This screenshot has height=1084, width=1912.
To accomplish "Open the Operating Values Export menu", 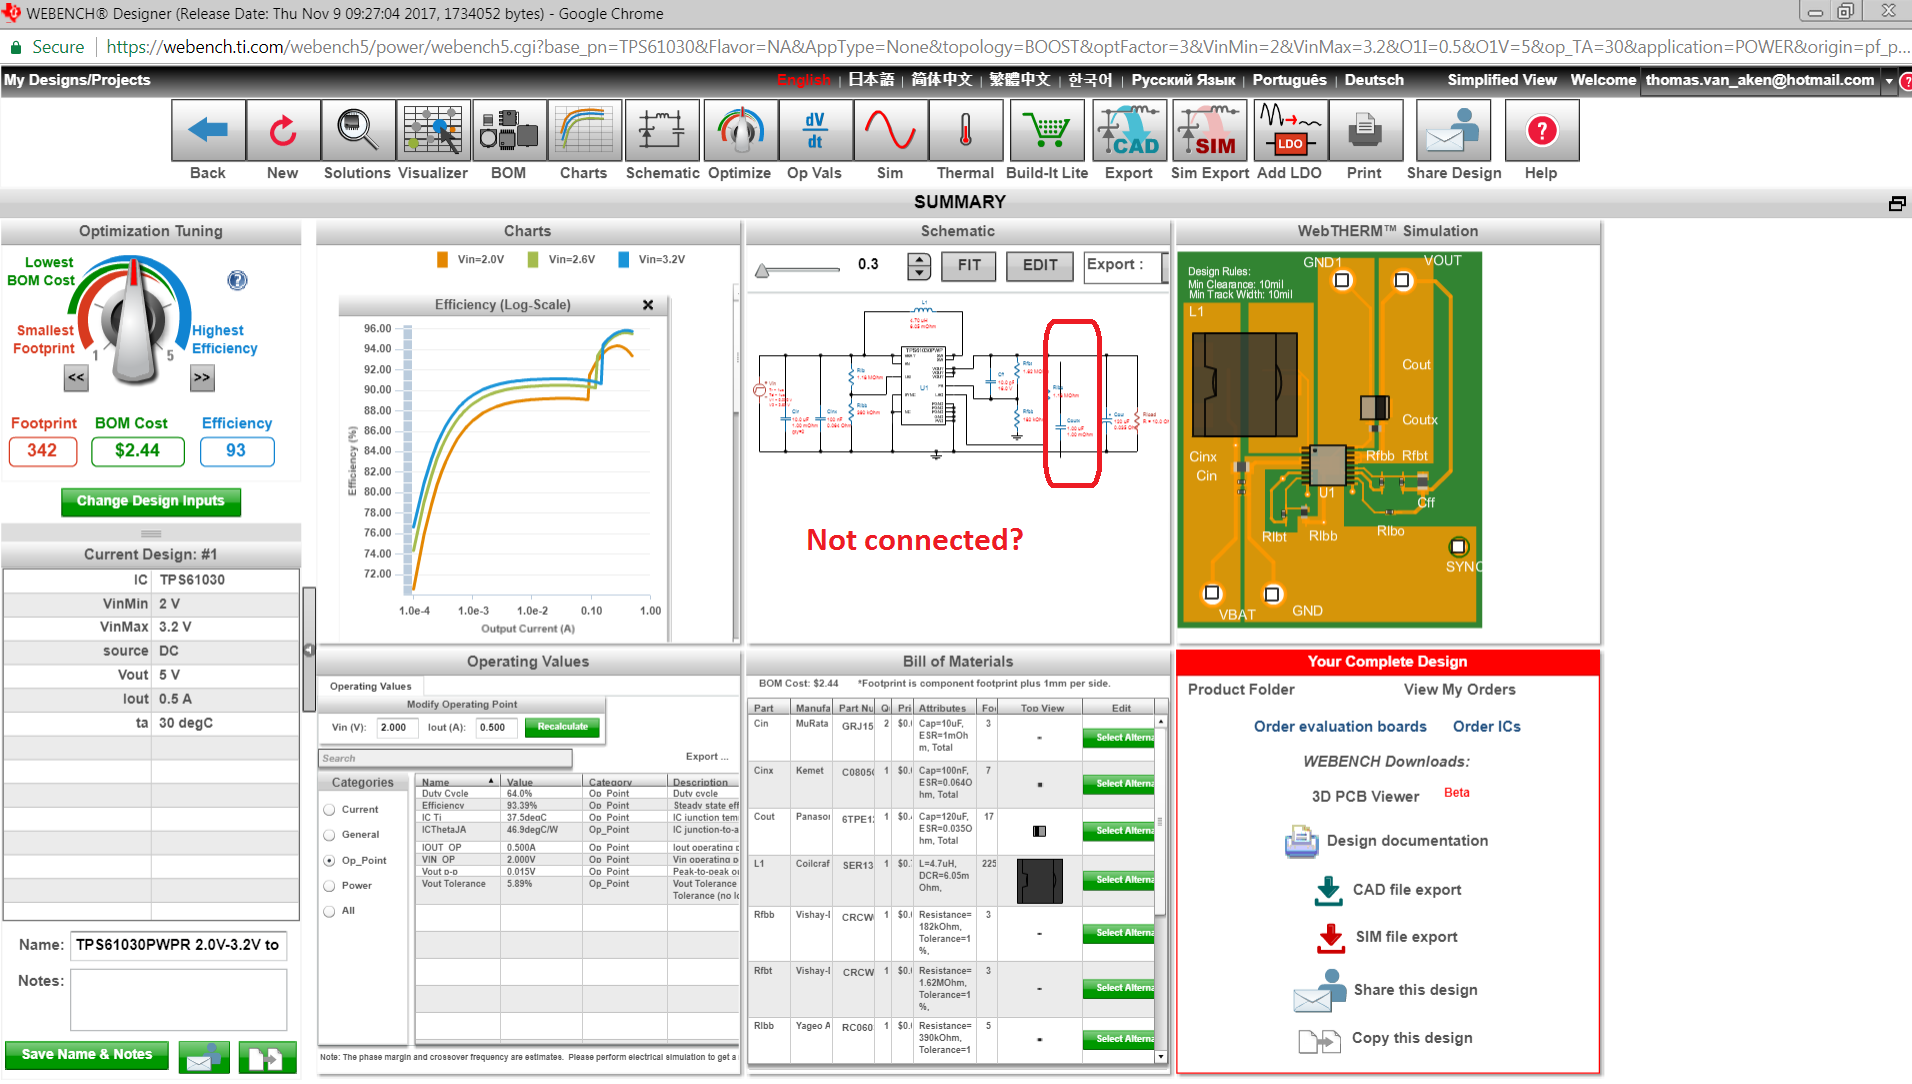I will [707, 757].
